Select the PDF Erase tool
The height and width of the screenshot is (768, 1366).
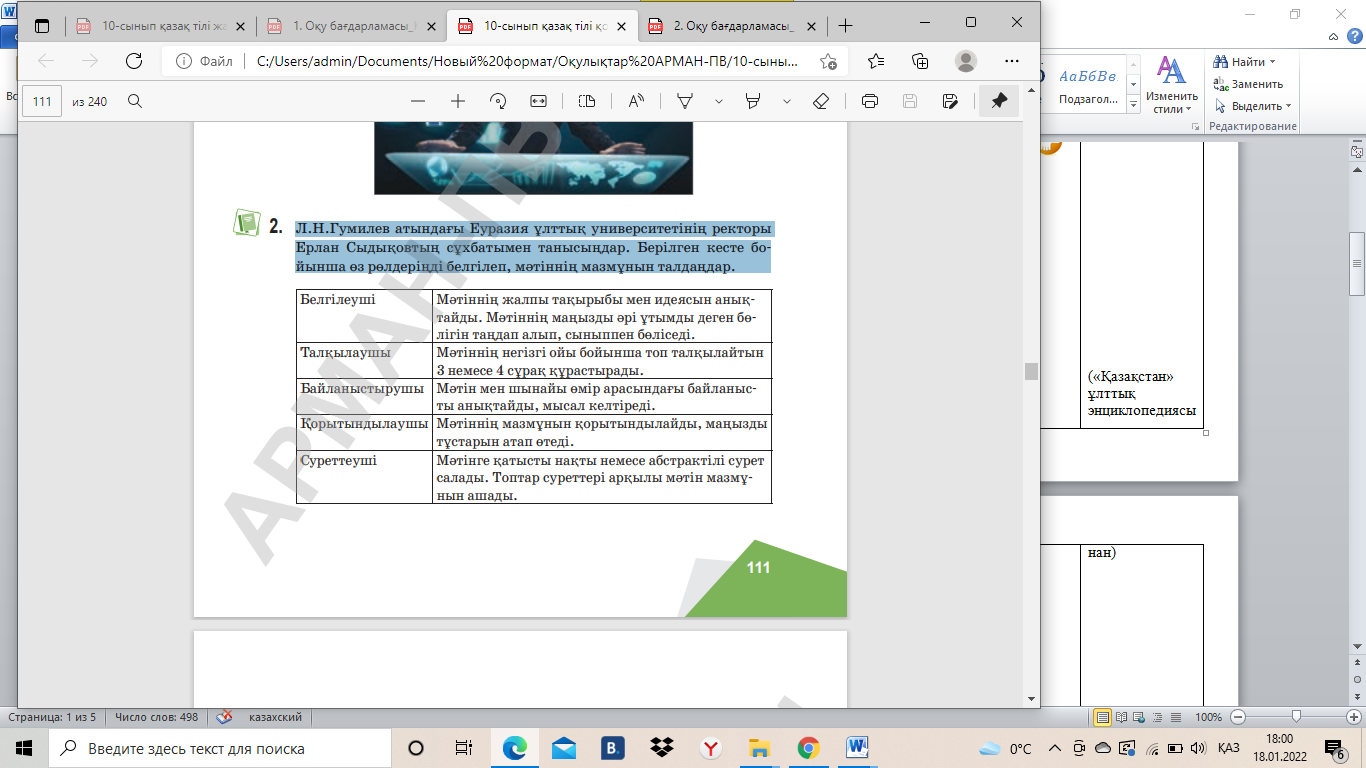pyautogui.click(x=820, y=101)
